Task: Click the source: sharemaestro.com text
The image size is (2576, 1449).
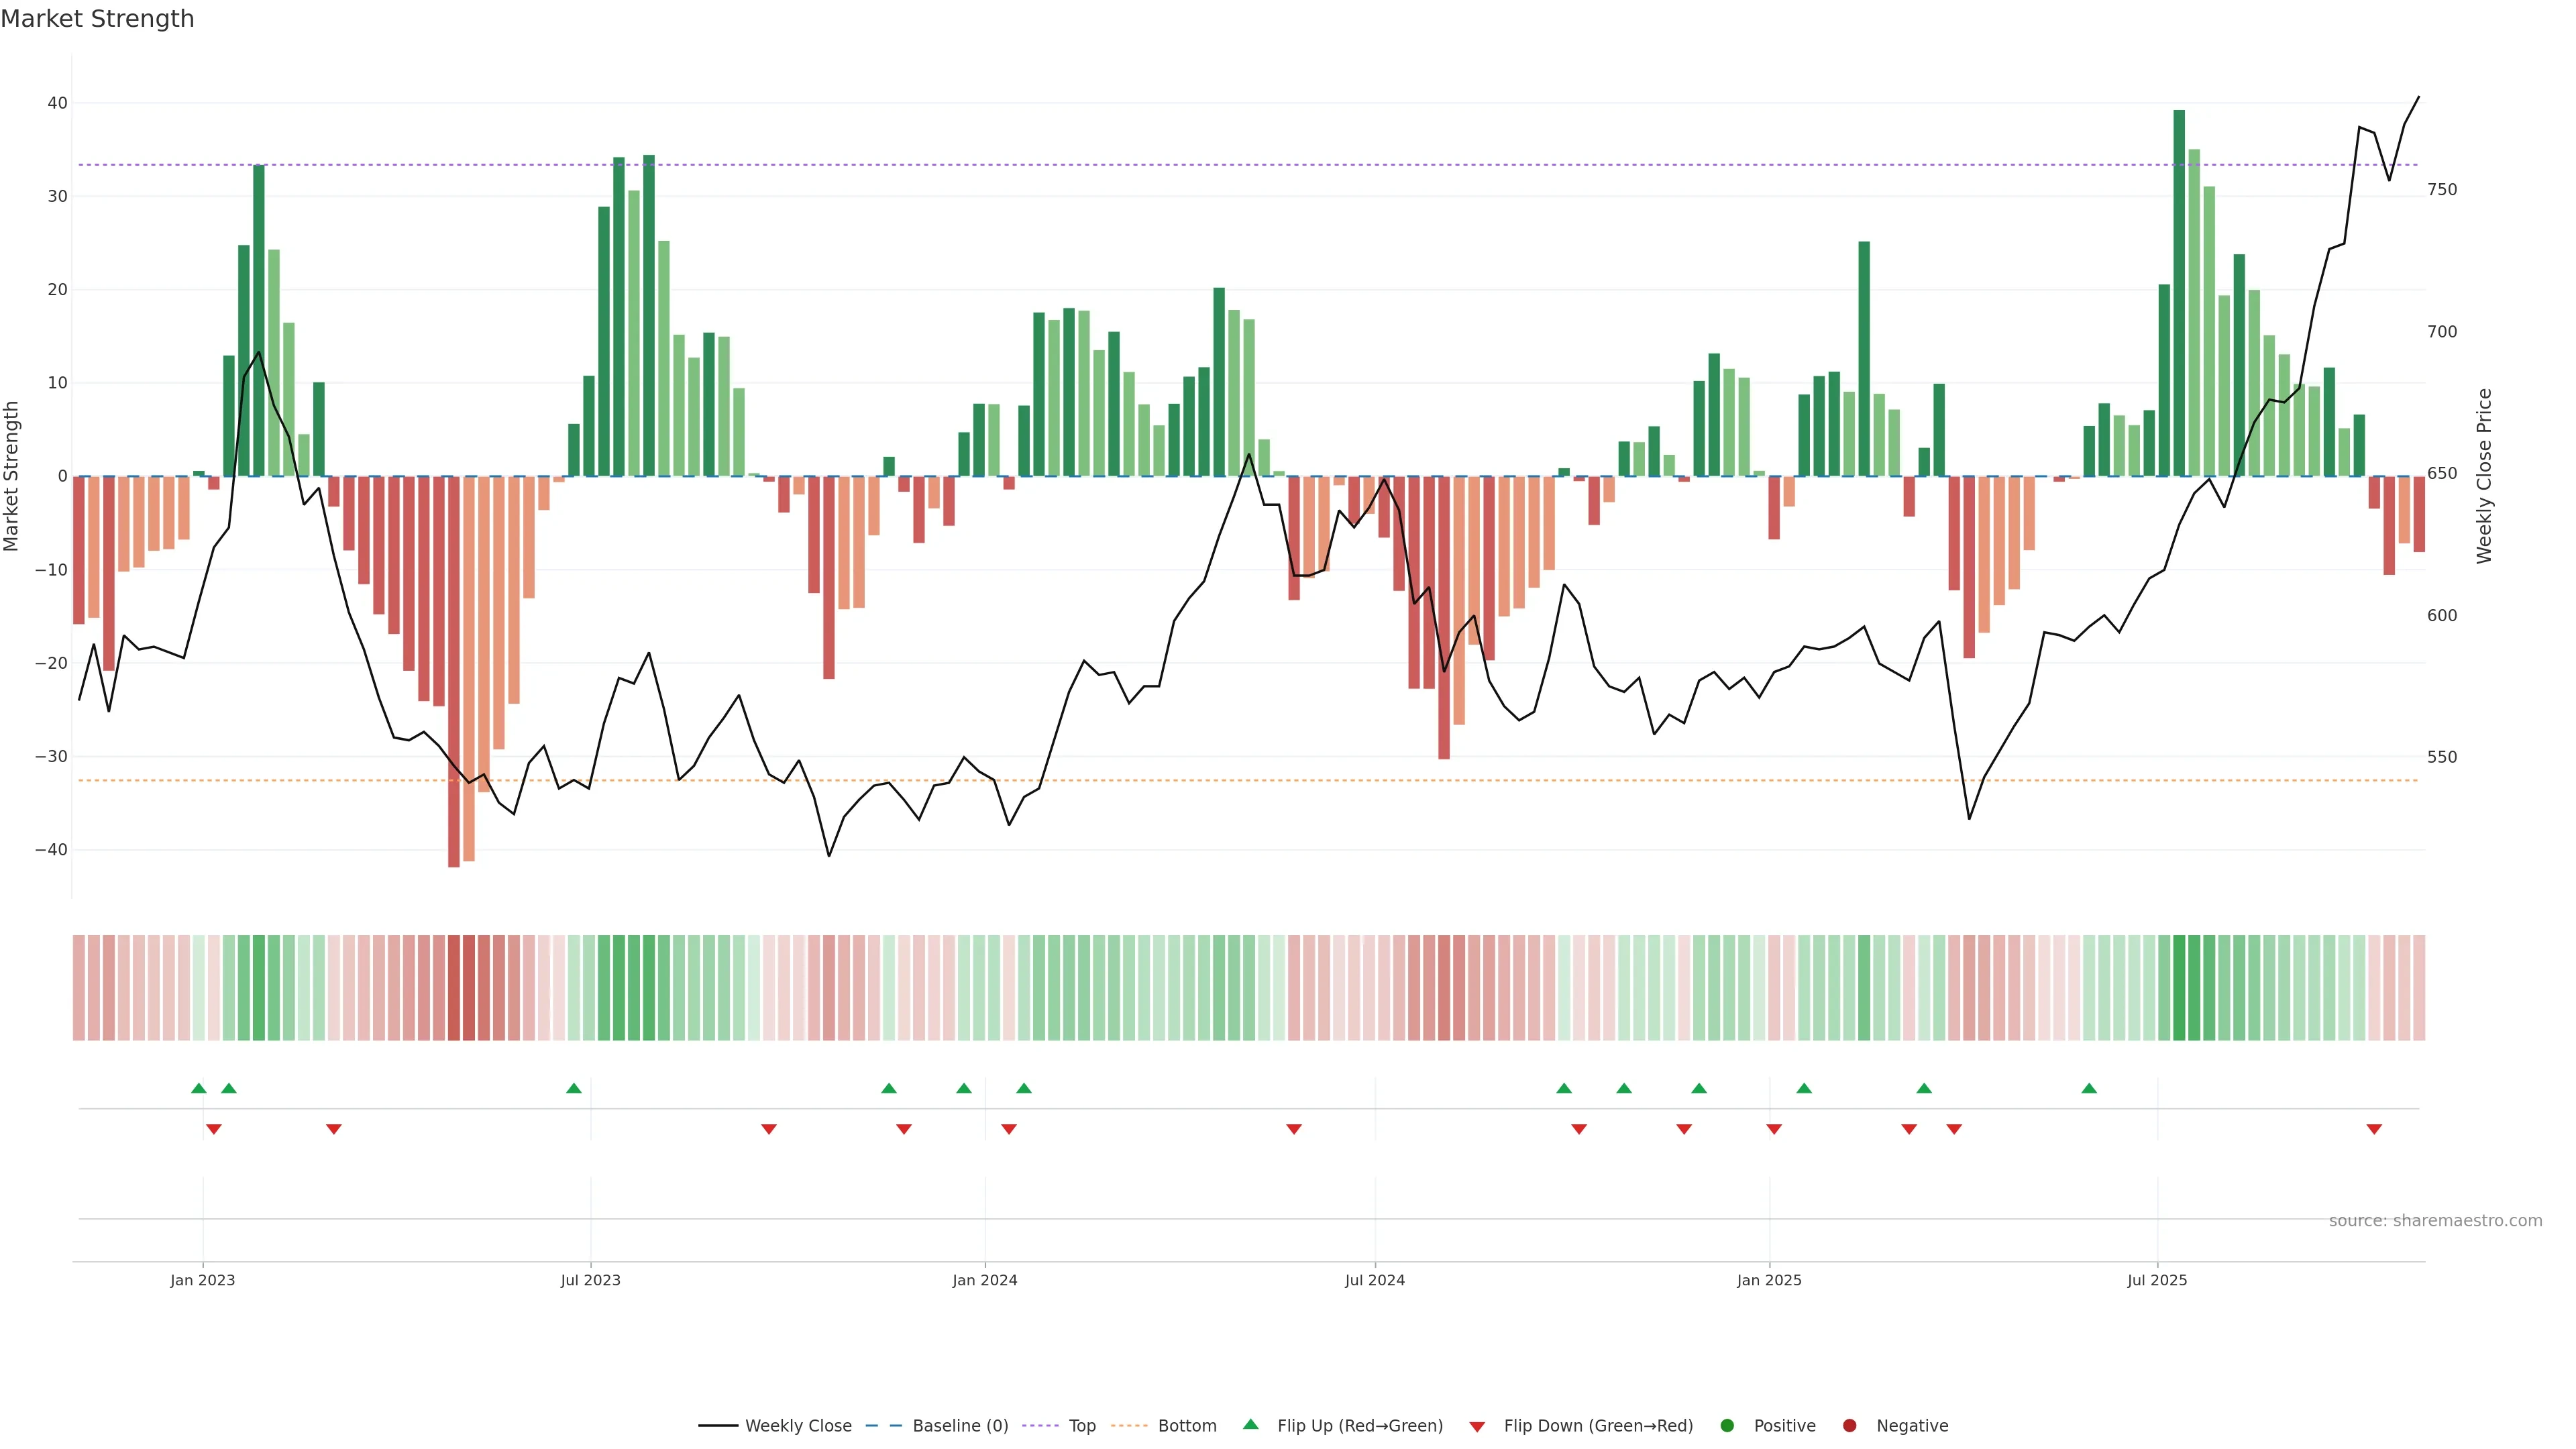Action: click(x=2435, y=1221)
